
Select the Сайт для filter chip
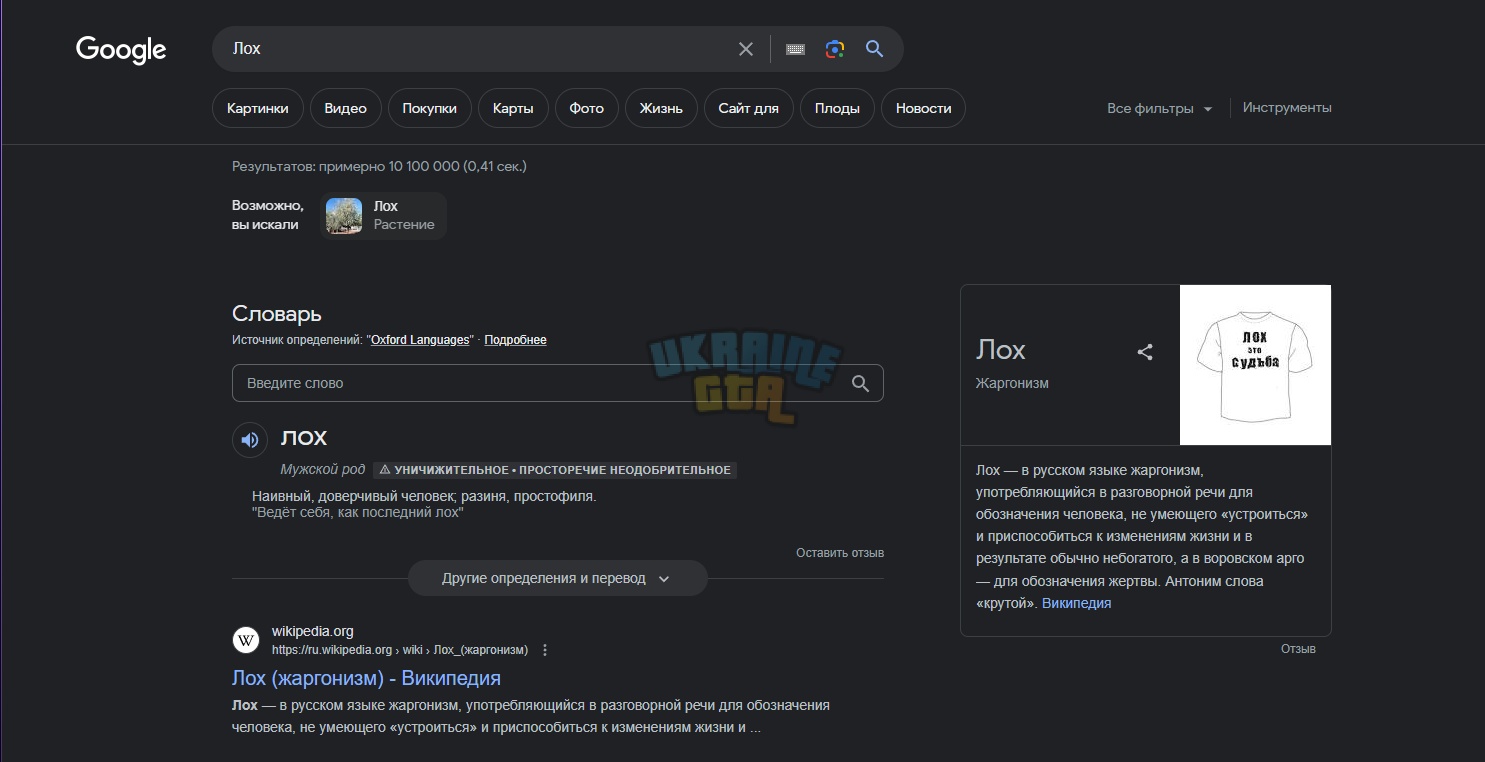point(749,108)
